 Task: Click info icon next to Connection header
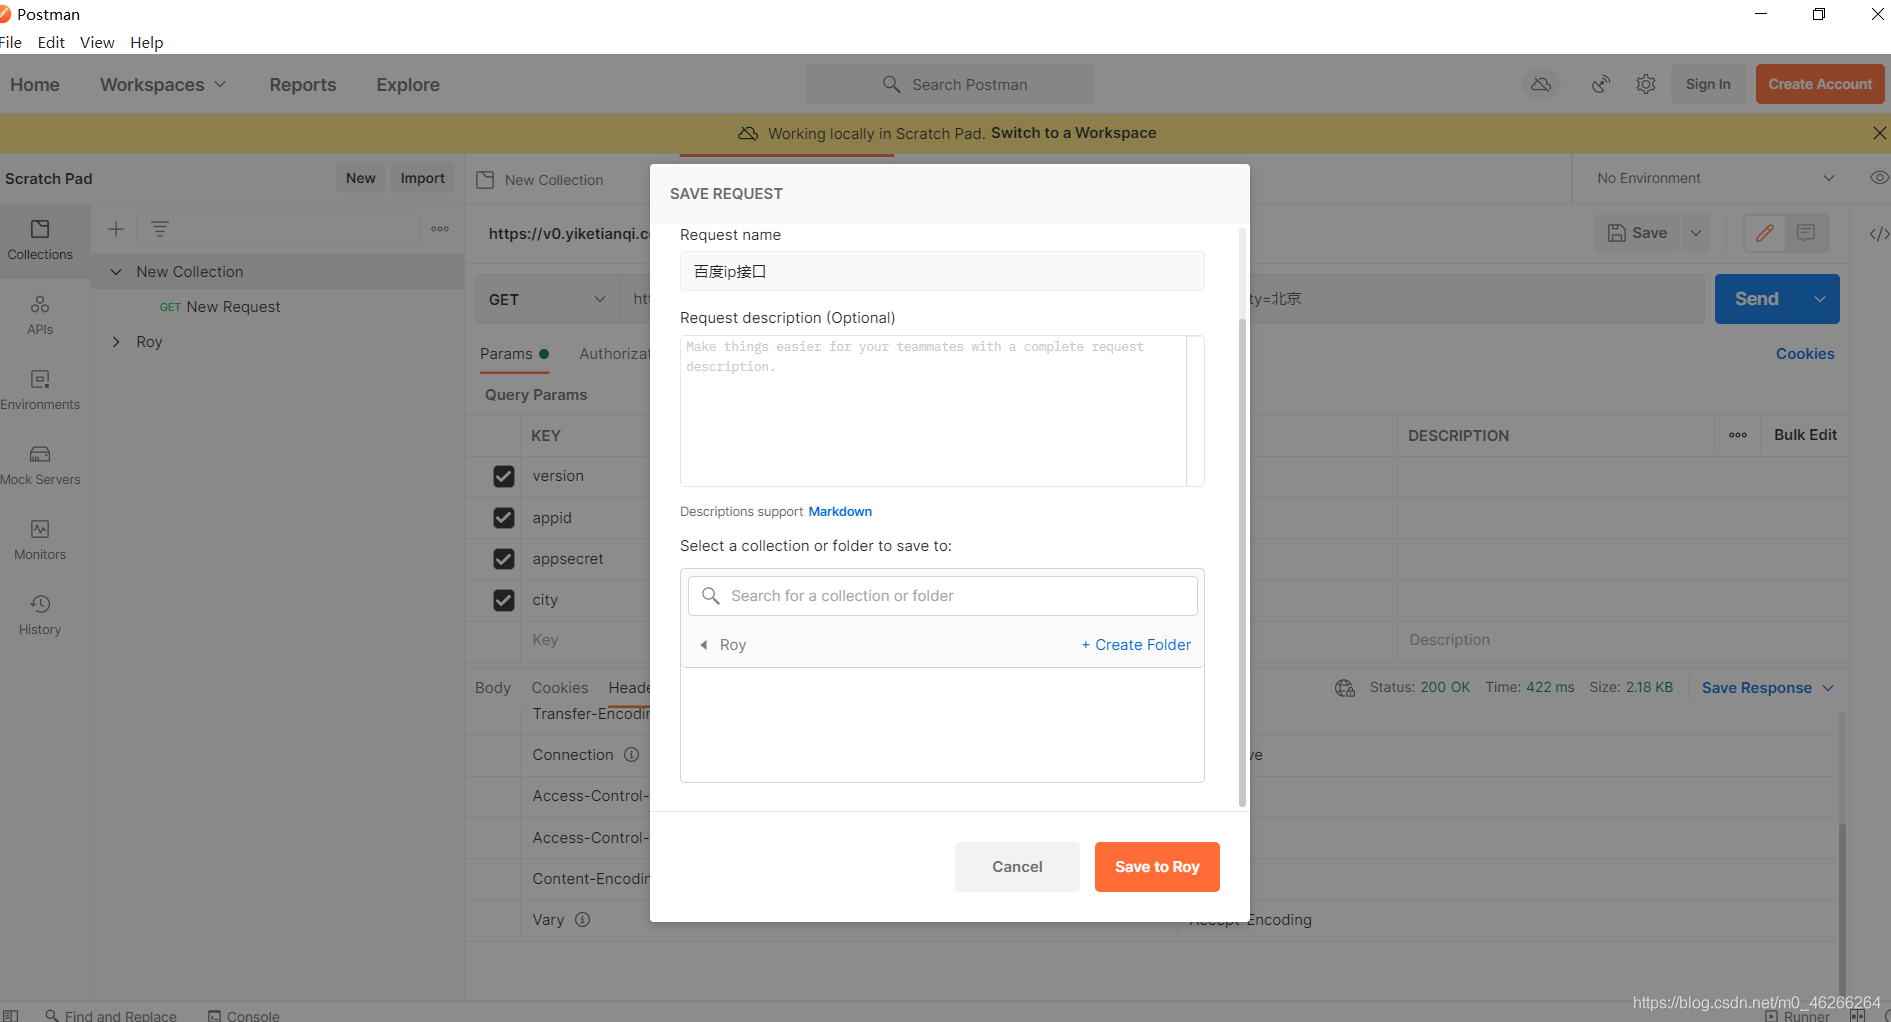point(632,755)
